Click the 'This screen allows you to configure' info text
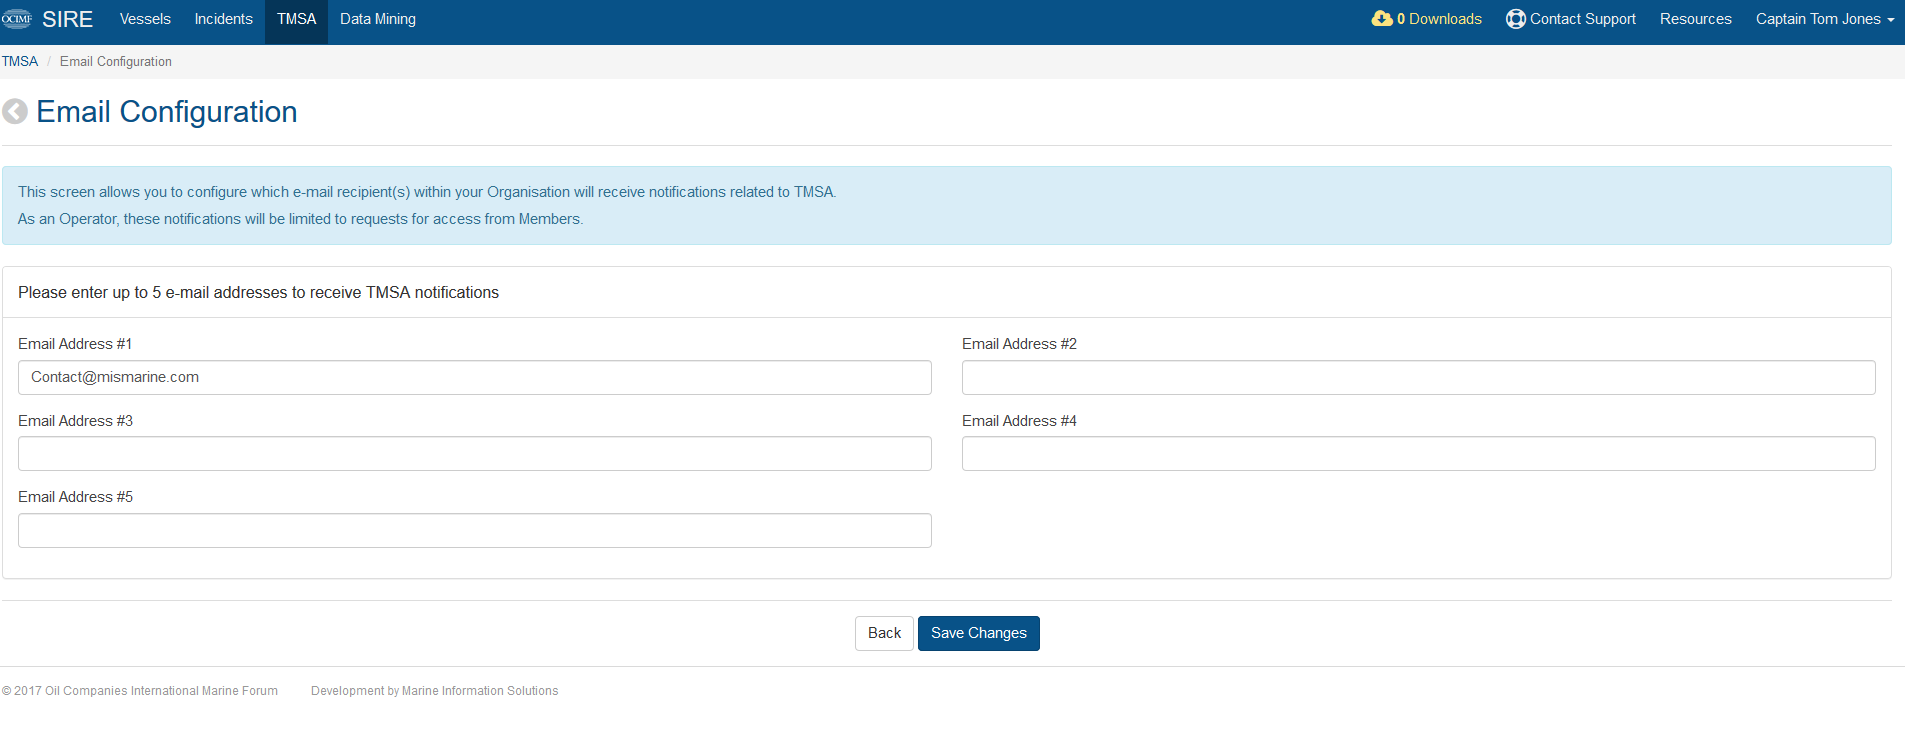Viewport: 1905px width, 747px height. pos(427,192)
